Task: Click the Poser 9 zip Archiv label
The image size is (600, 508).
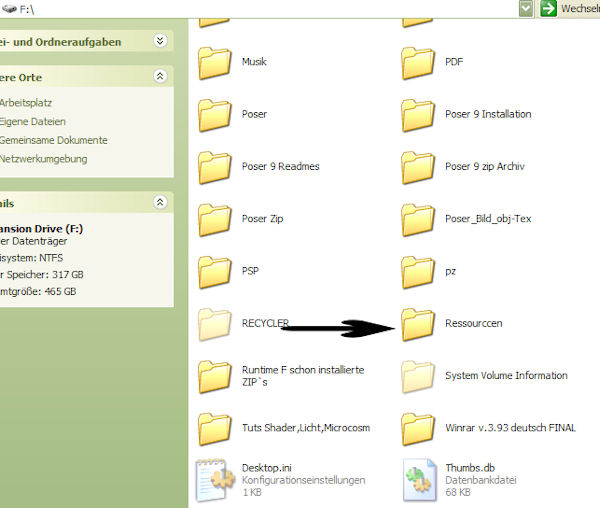Action: (485, 167)
